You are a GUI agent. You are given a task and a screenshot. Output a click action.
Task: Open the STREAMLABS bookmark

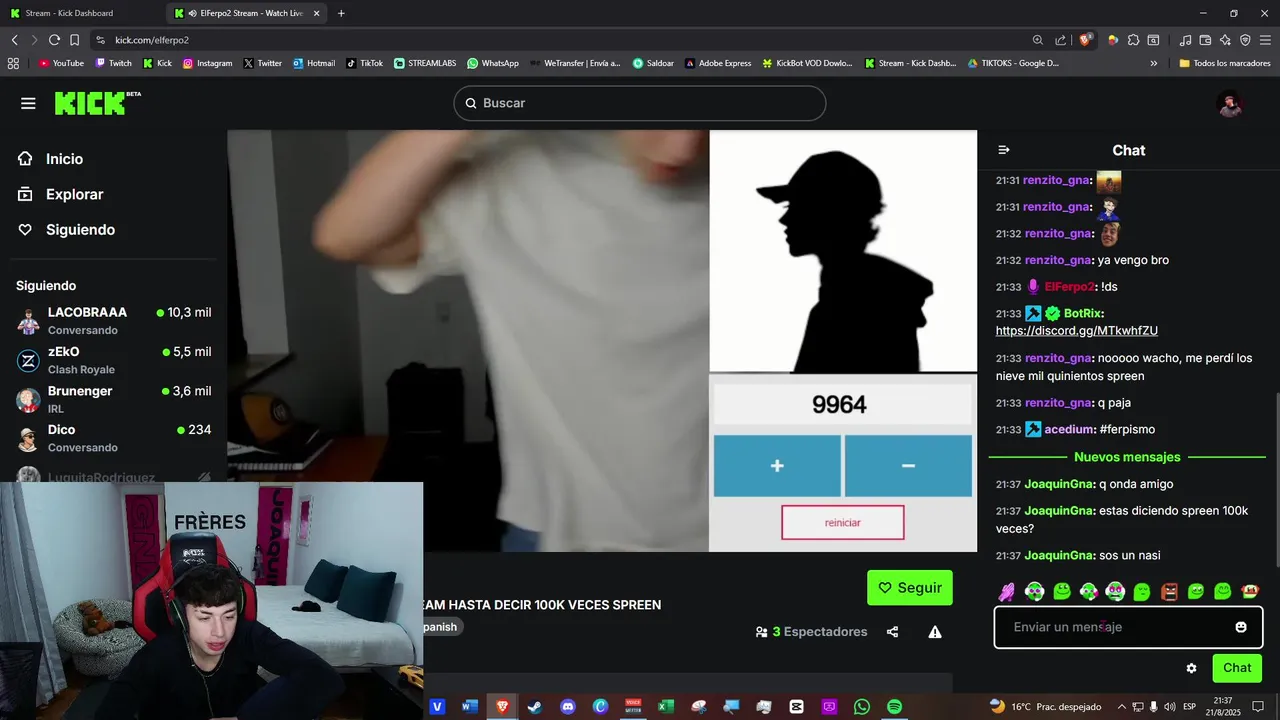point(425,63)
